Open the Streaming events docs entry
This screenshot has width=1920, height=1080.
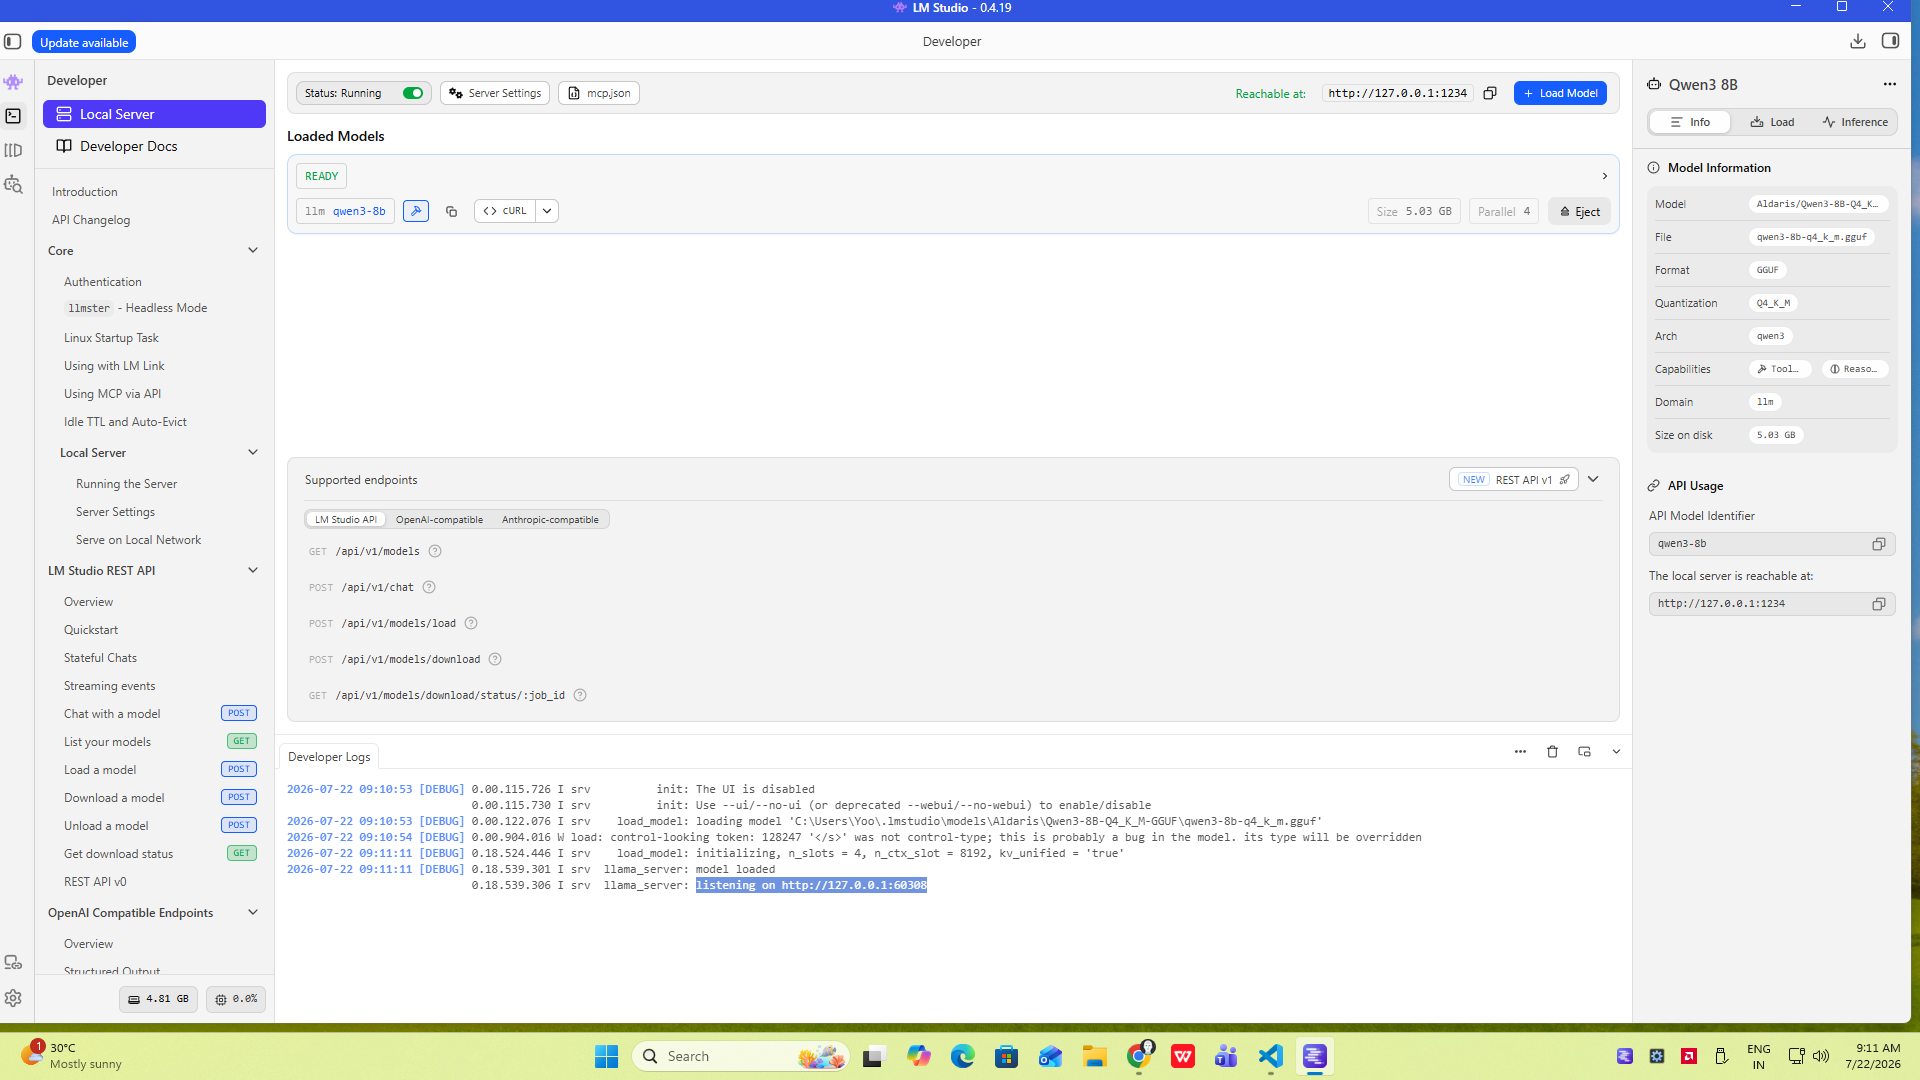(x=110, y=686)
